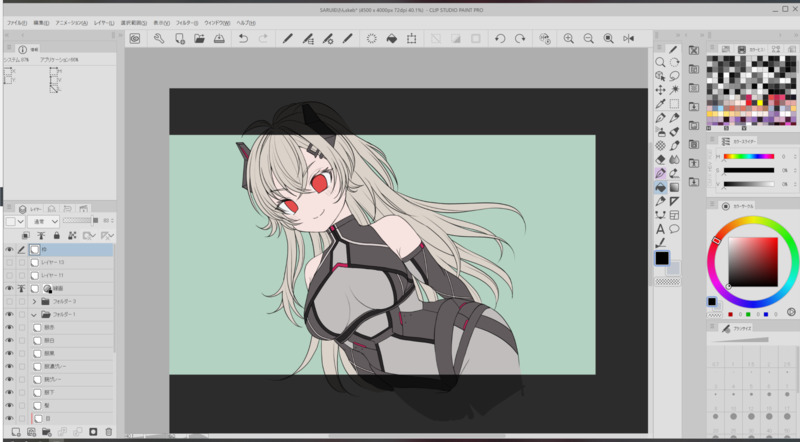Open the ウィンドウ menu
Screen dimensions: 800x442
pos(217,23)
